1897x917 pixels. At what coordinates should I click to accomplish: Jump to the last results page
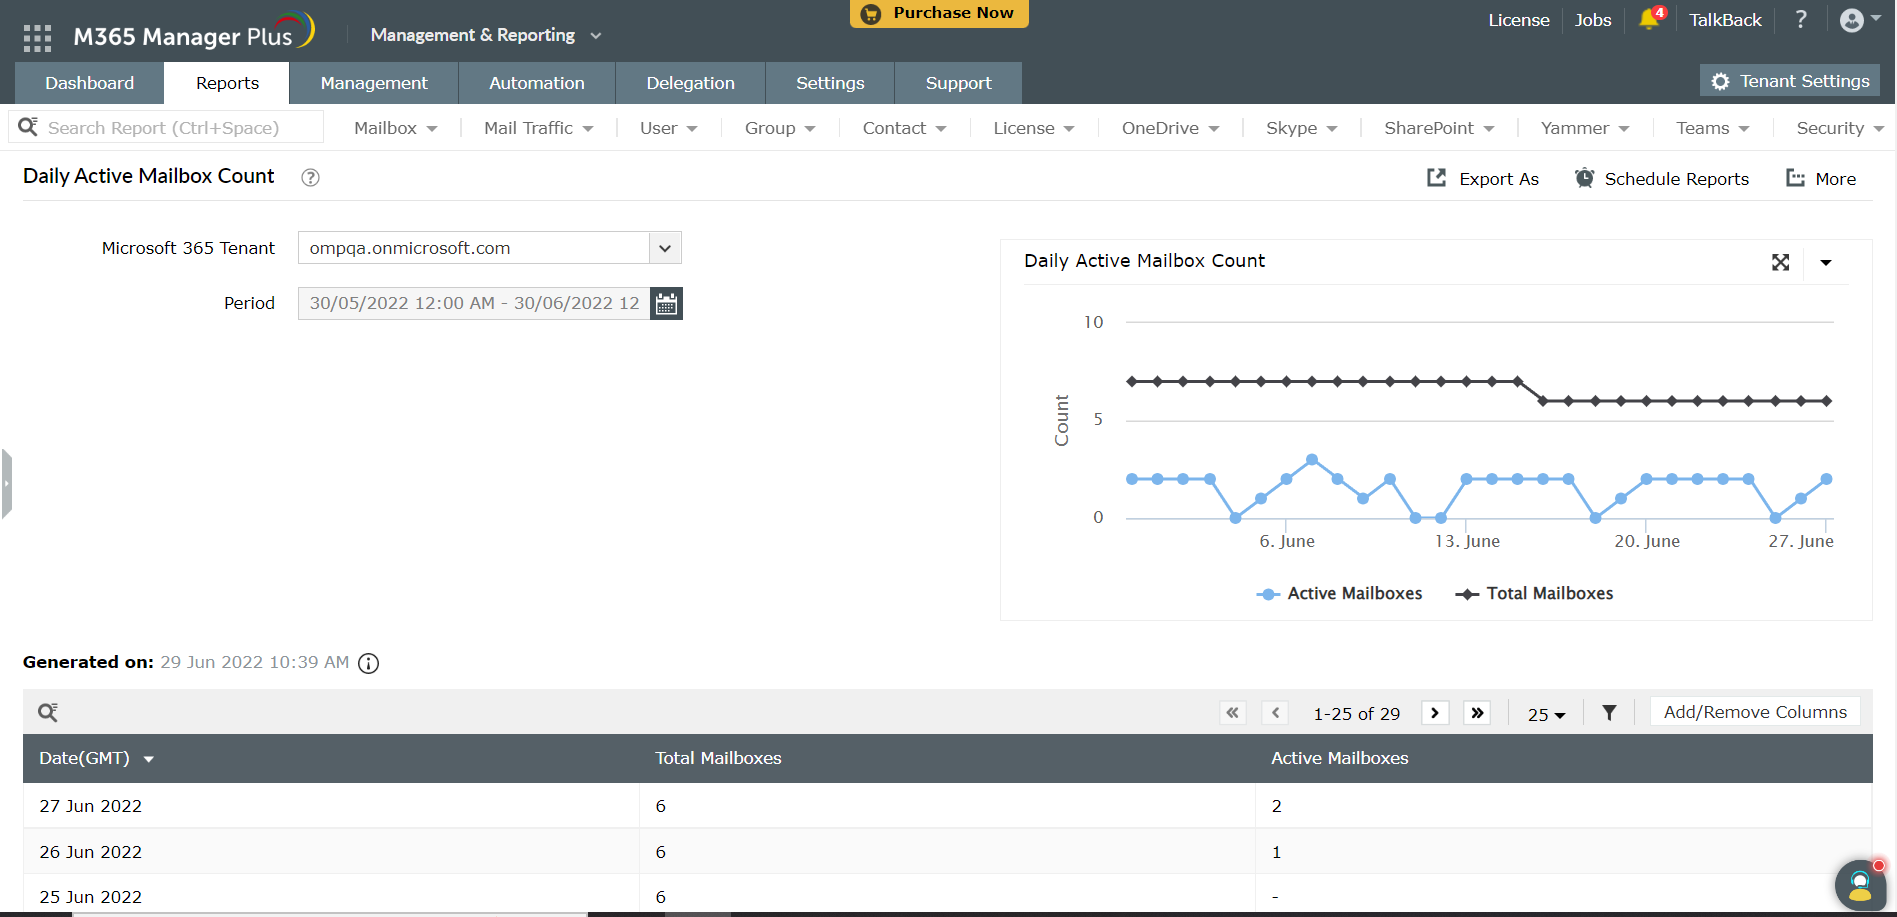click(1477, 713)
